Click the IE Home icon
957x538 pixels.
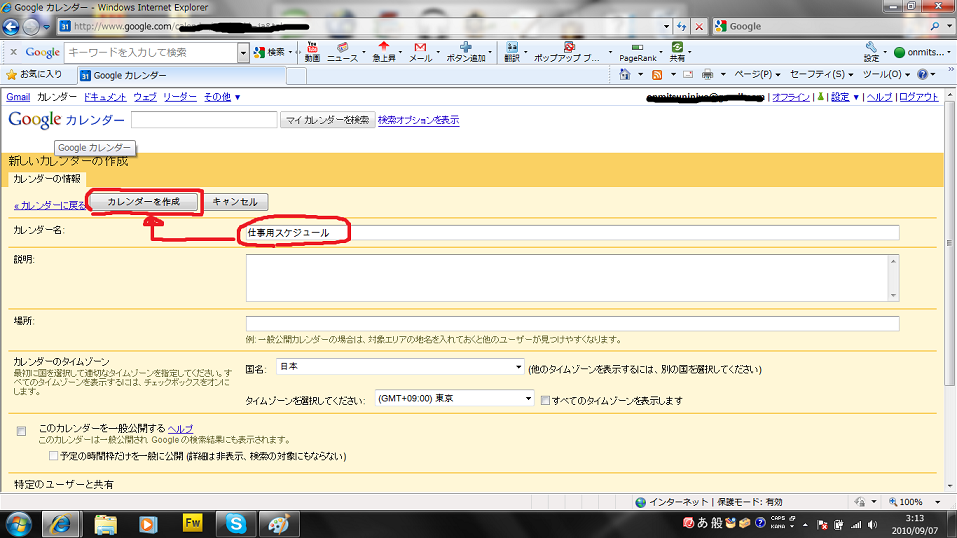pyautogui.click(x=624, y=75)
